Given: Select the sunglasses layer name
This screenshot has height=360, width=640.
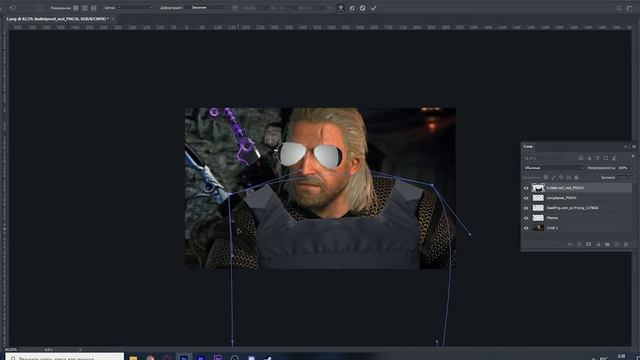Looking at the screenshot, I should click(562, 198).
